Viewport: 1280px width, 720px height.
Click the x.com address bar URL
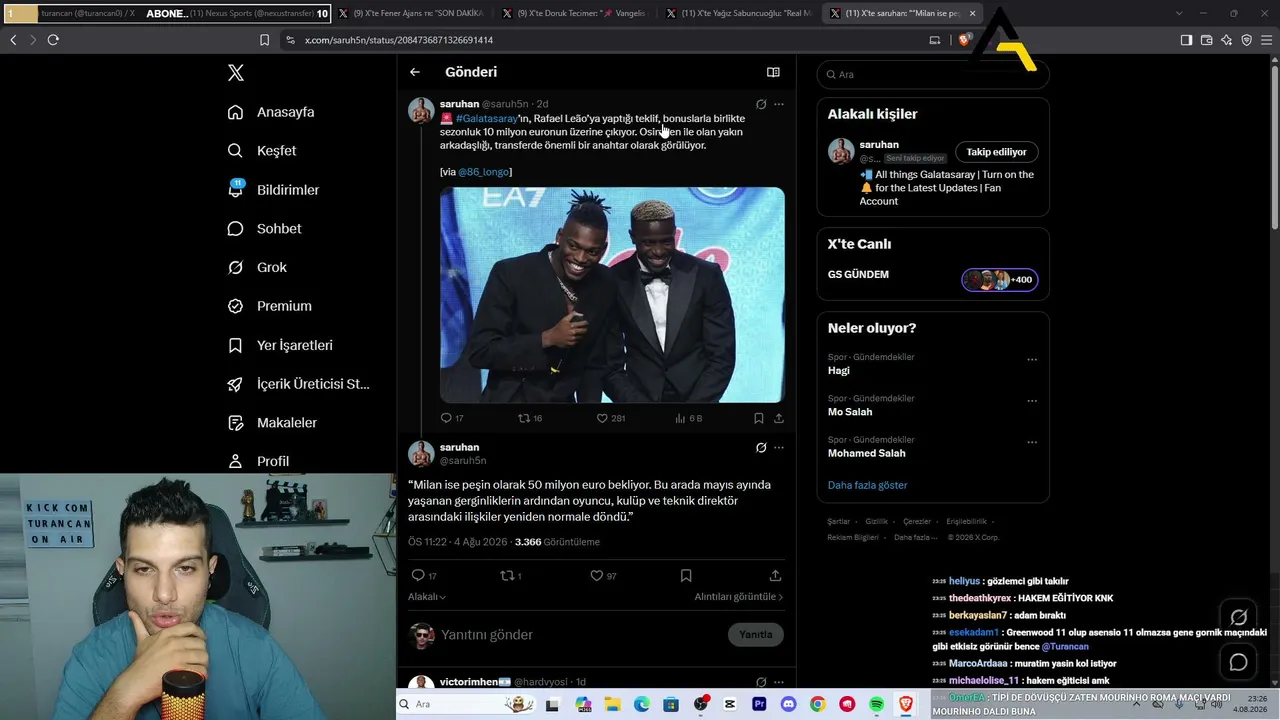pyautogui.click(x=399, y=40)
